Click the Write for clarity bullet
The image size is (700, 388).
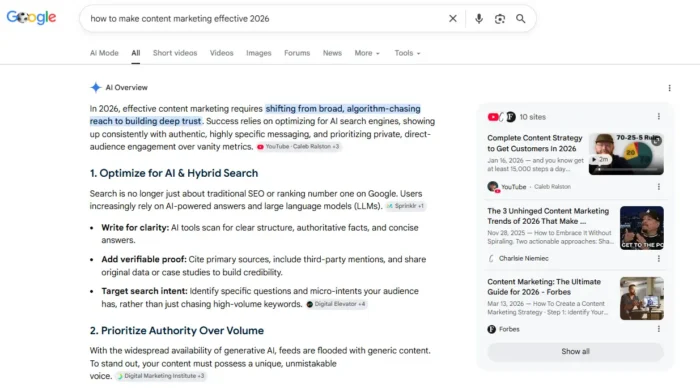[x=260, y=234]
